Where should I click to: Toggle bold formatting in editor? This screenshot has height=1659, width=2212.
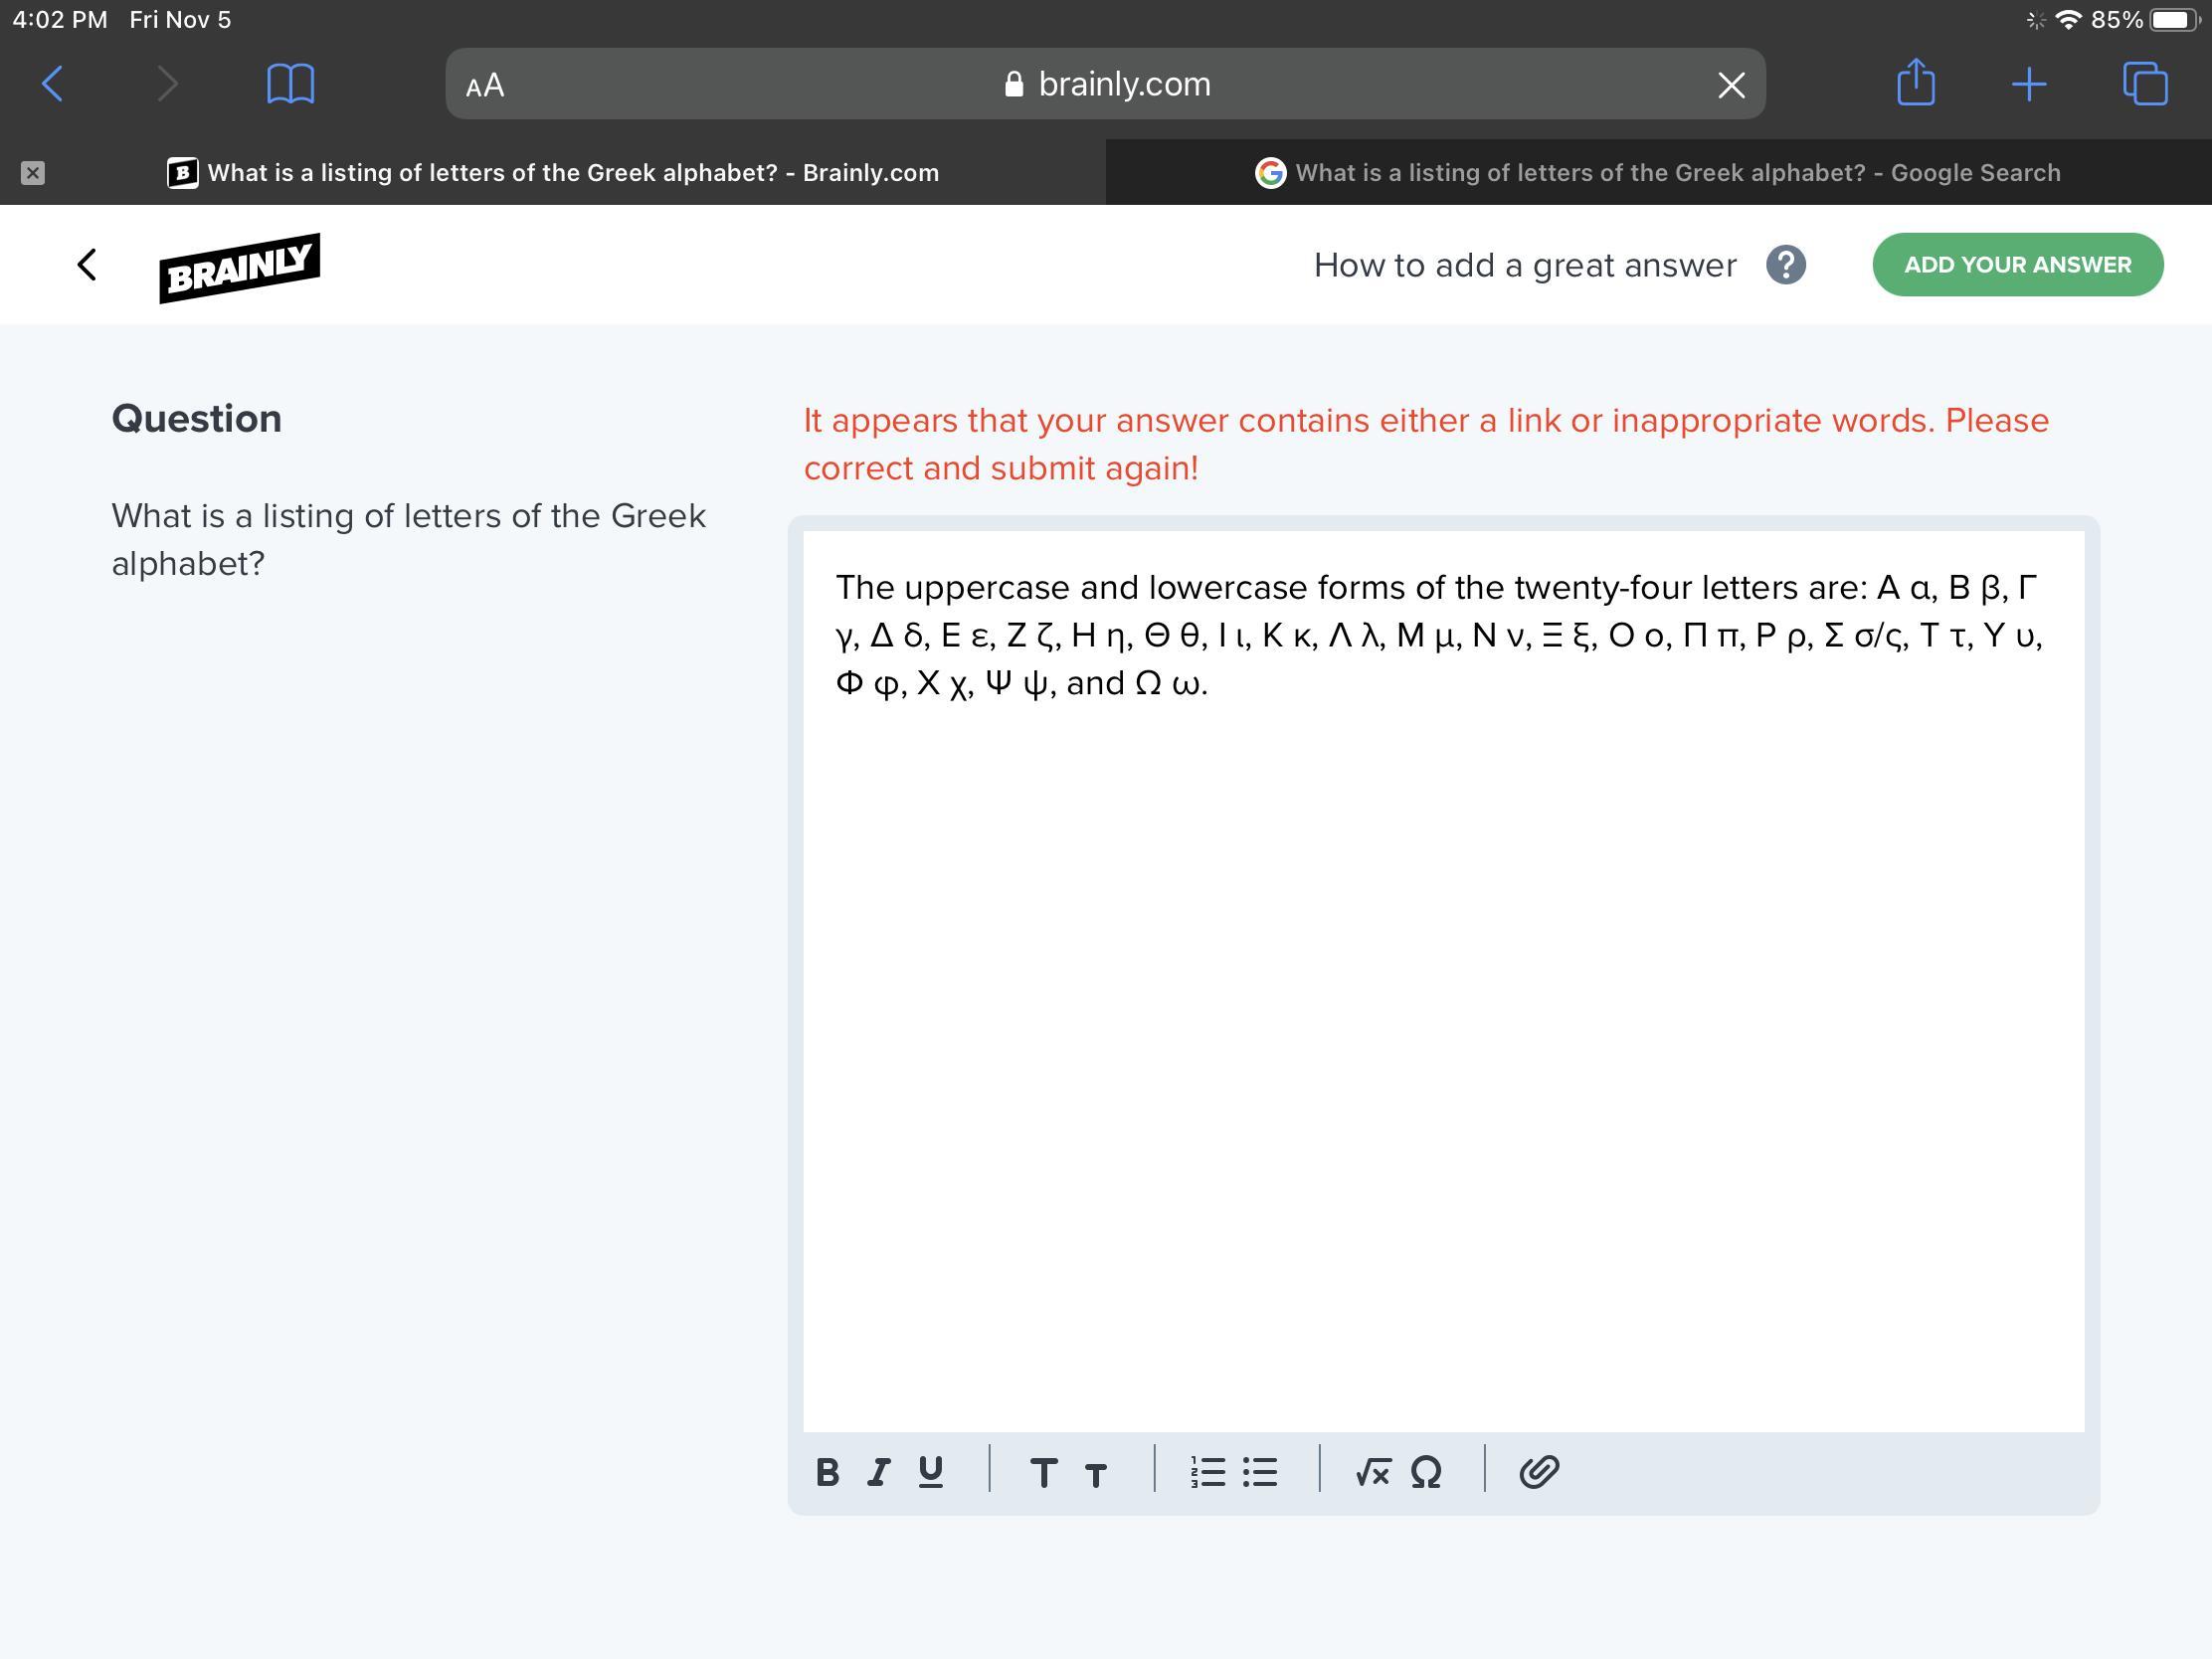coord(827,1472)
